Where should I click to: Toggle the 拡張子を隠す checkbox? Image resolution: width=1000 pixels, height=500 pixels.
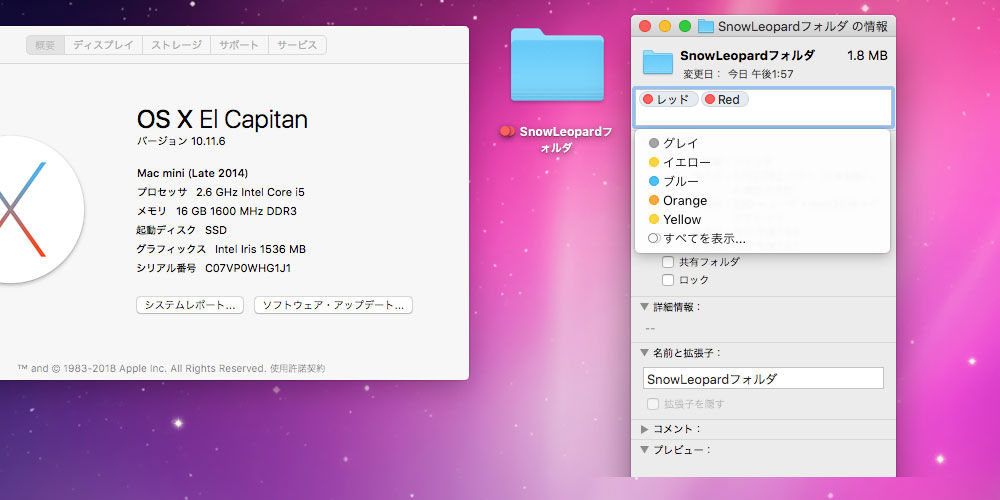652,404
